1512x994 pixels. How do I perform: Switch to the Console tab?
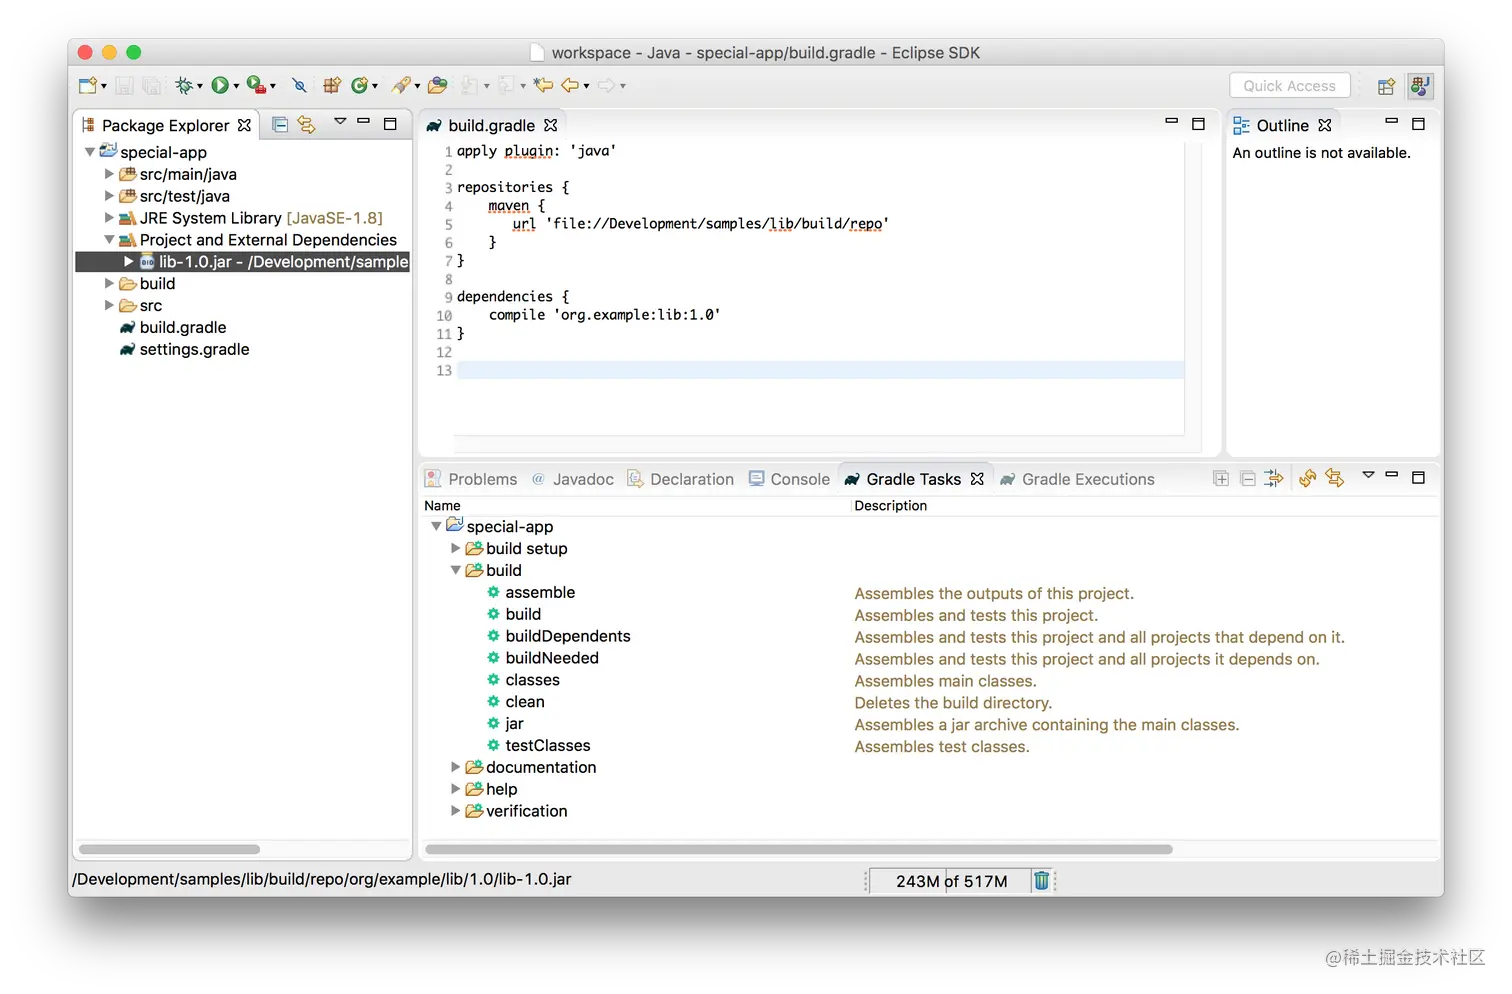(x=789, y=479)
